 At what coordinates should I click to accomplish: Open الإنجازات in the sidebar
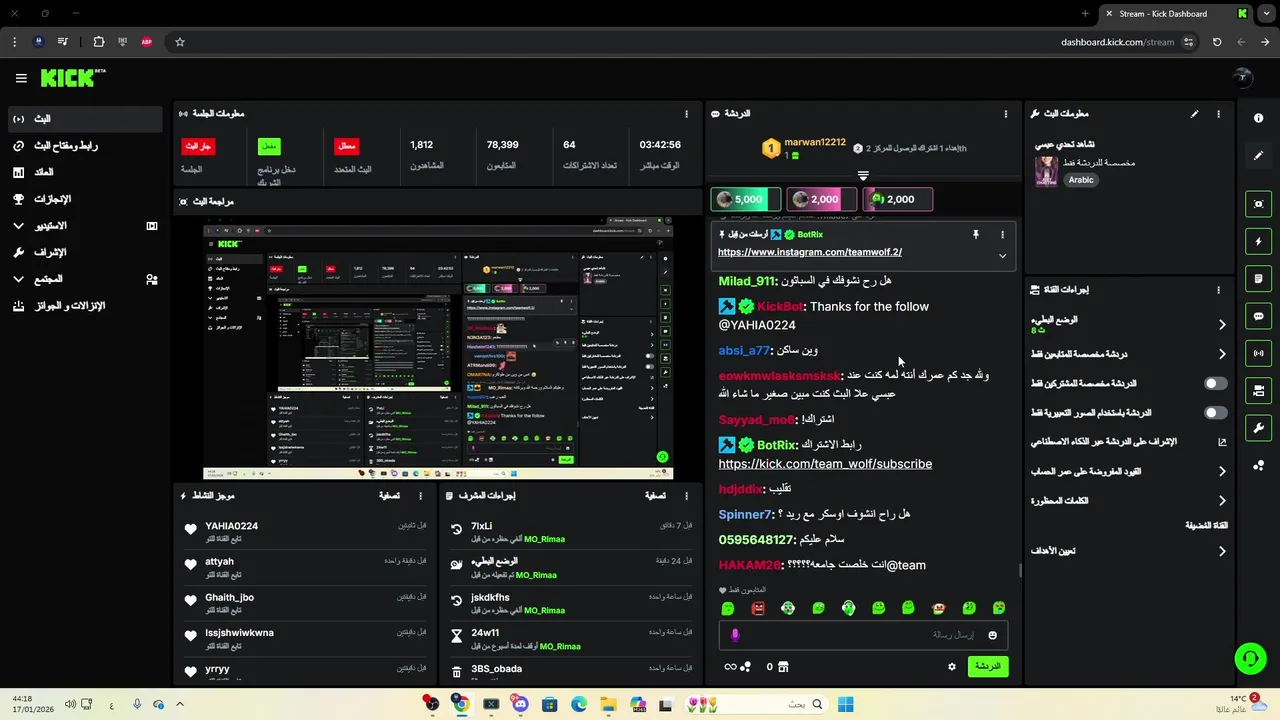(x=85, y=199)
